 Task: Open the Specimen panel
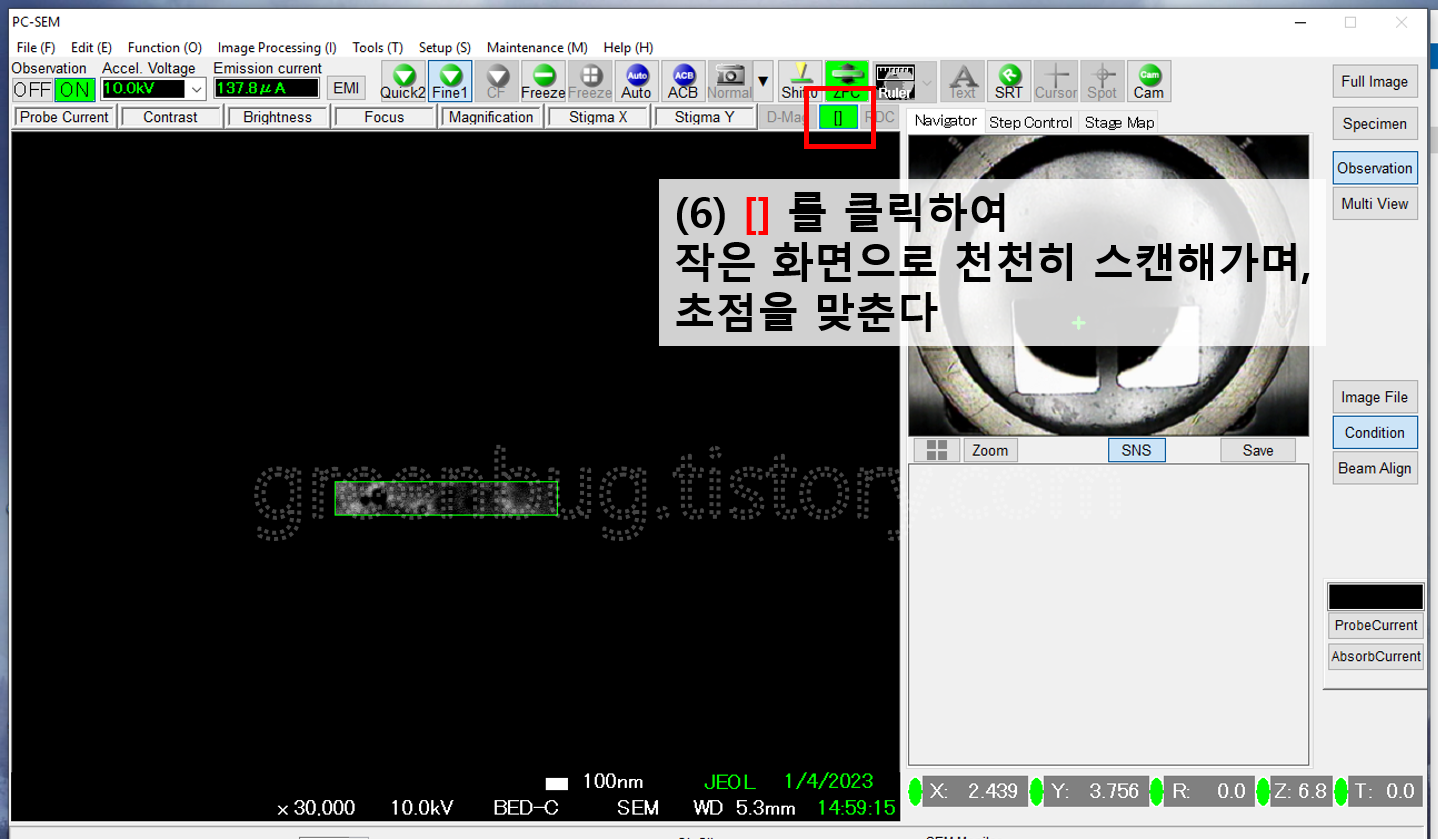pos(1374,124)
